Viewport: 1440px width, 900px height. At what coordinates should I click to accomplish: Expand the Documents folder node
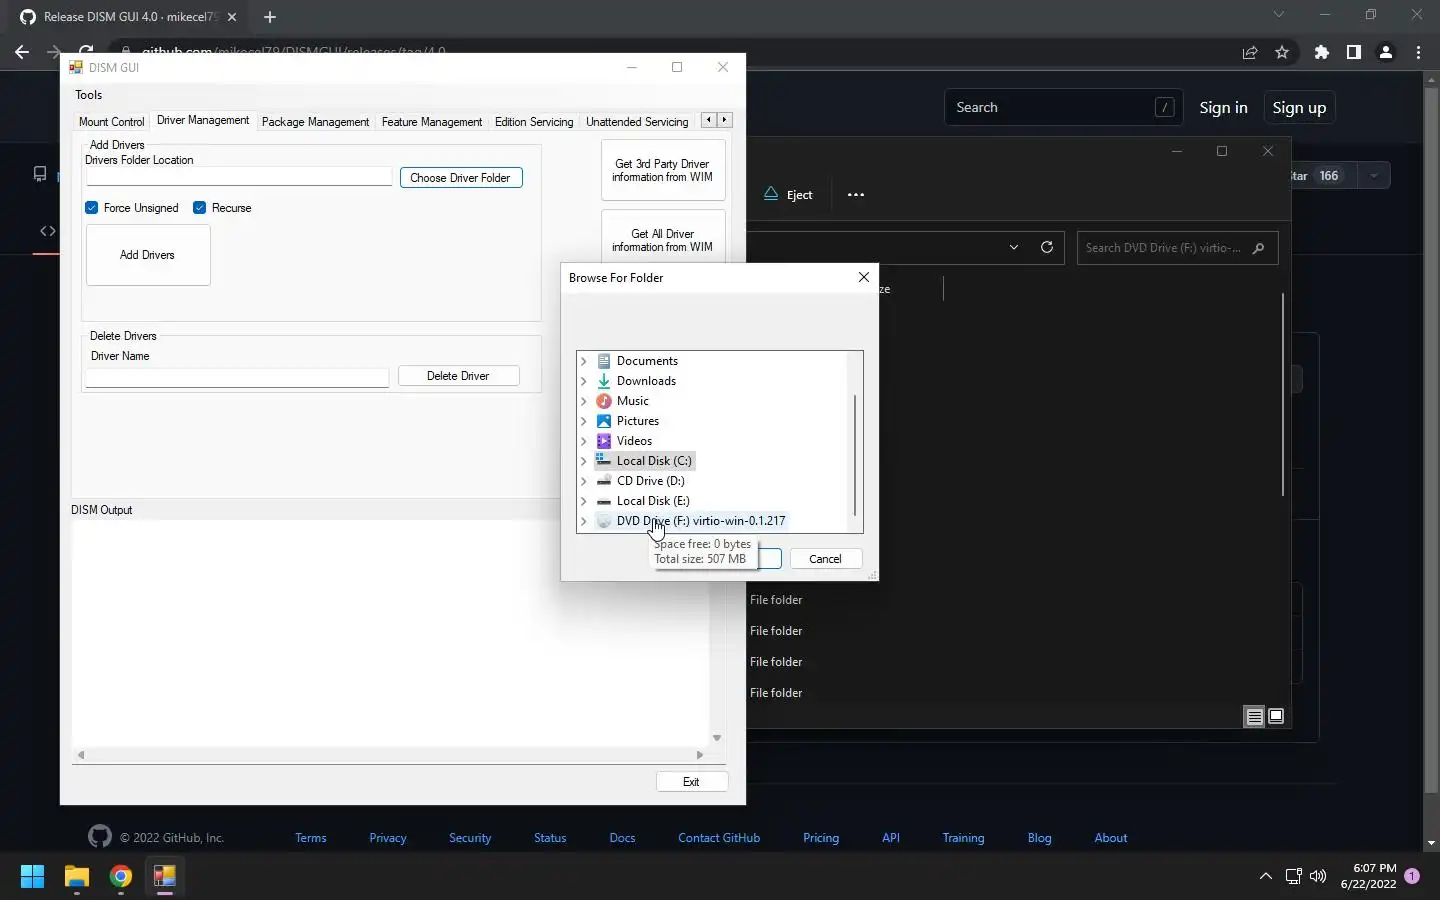tap(584, 361)
